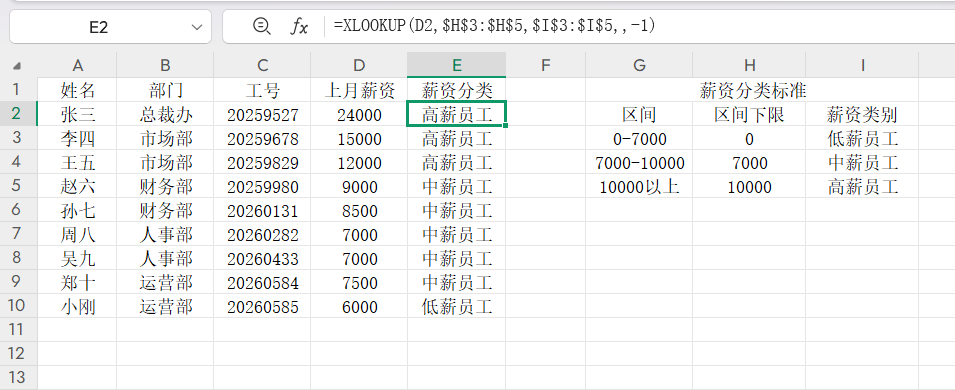Select the range cell 10000以上

(639, 186)
